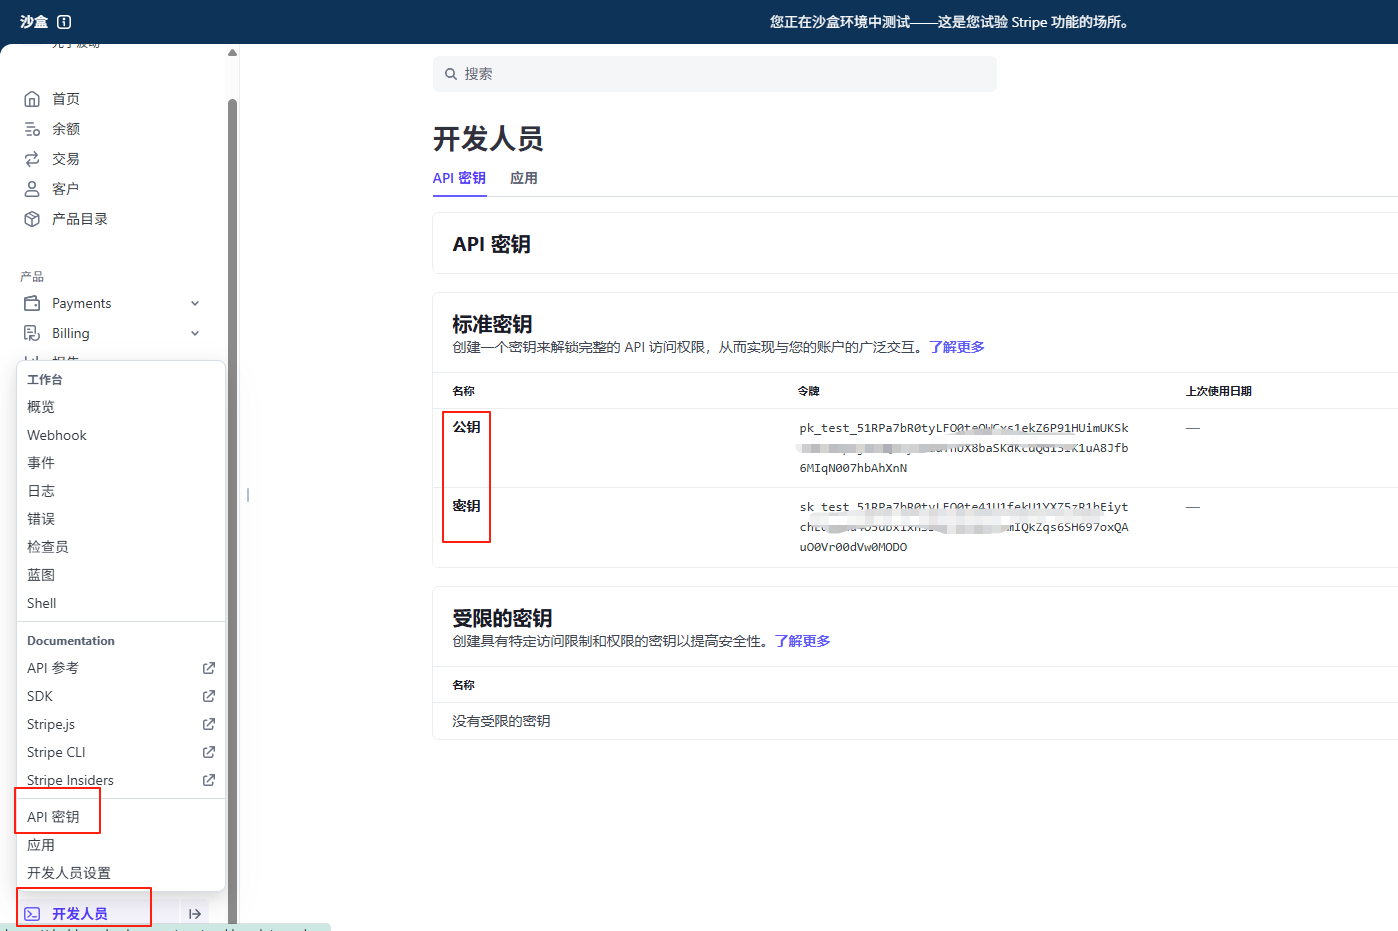This screenshot has height=931, width=1398.
Task: Open the 交易 transactions icon
Action: click(32, 158)
